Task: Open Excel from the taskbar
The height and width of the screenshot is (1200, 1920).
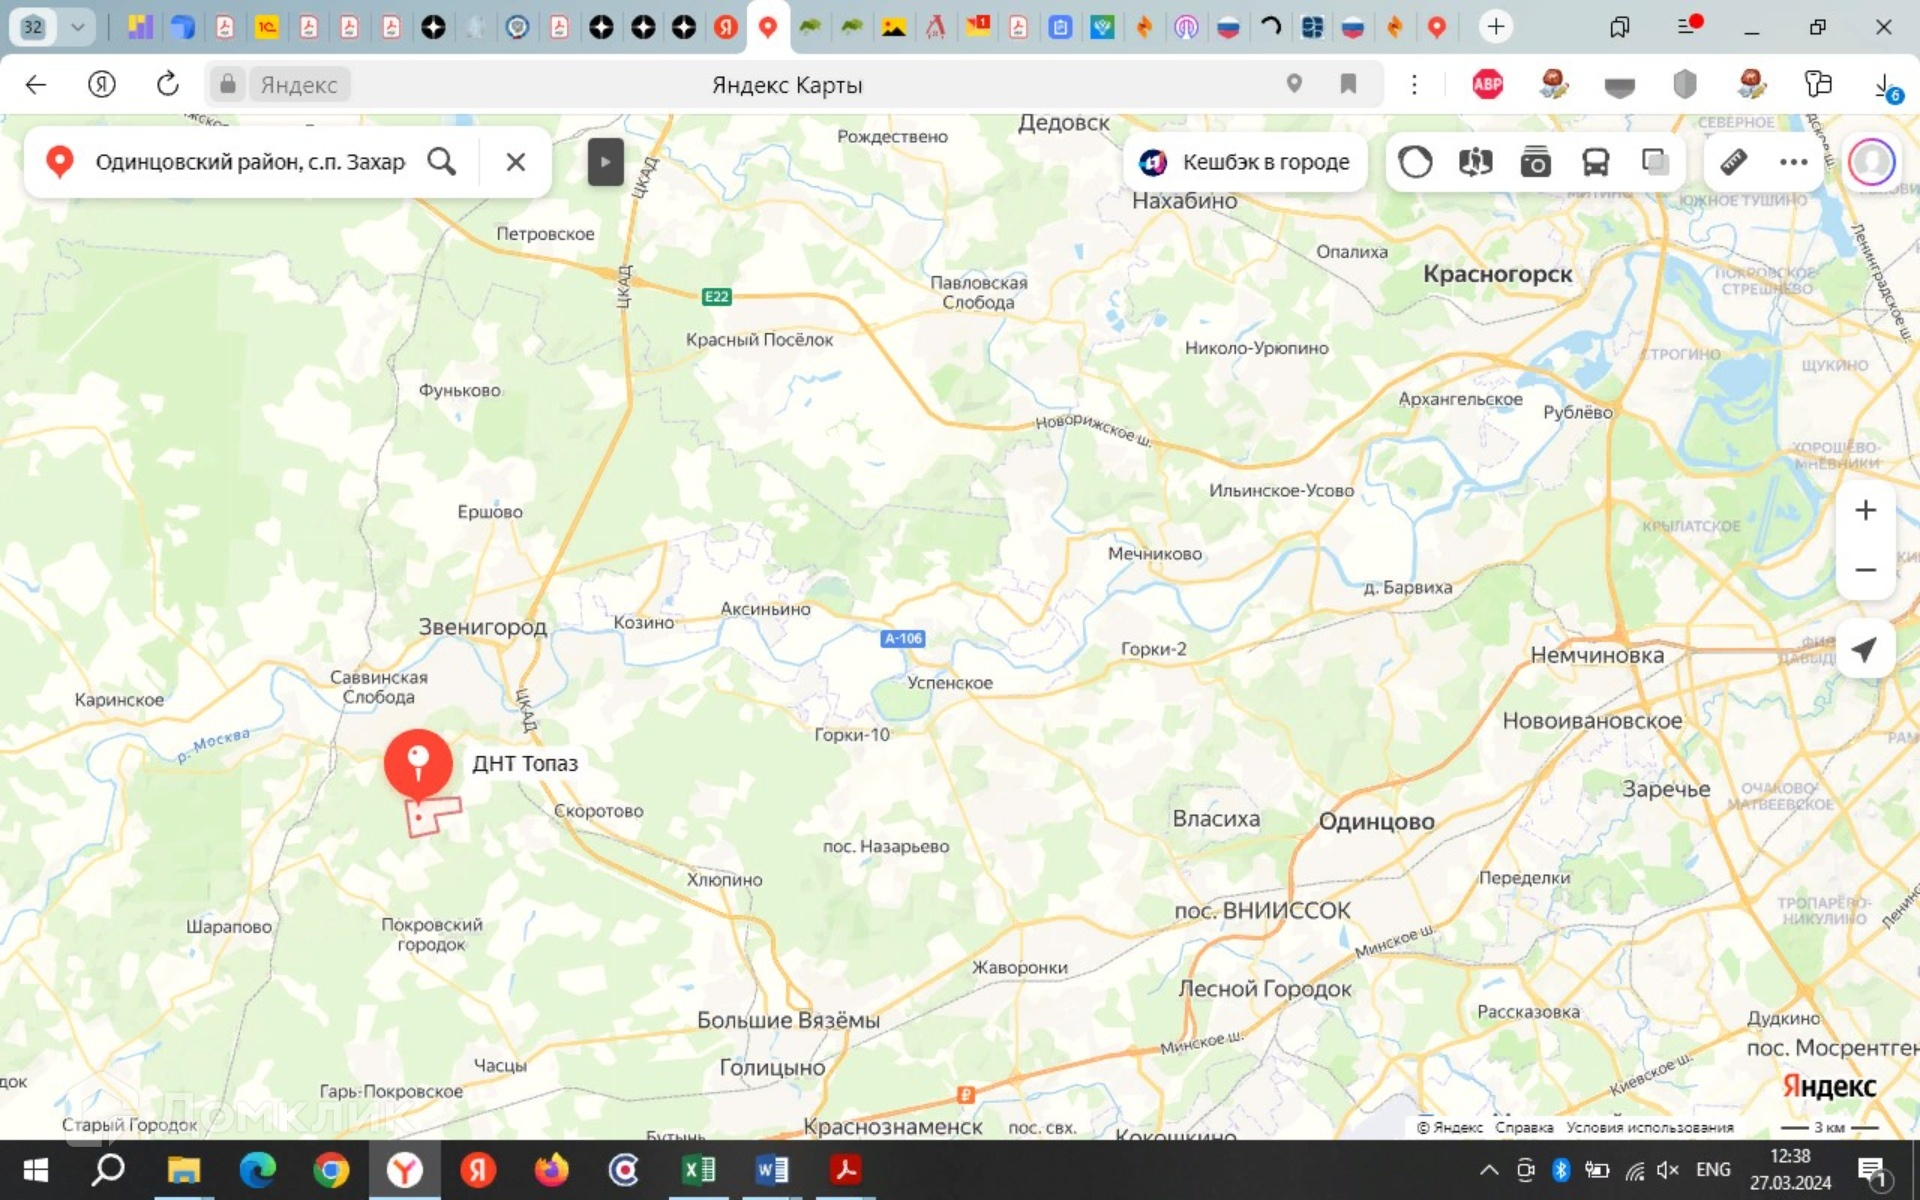Action: [698, 1169]
